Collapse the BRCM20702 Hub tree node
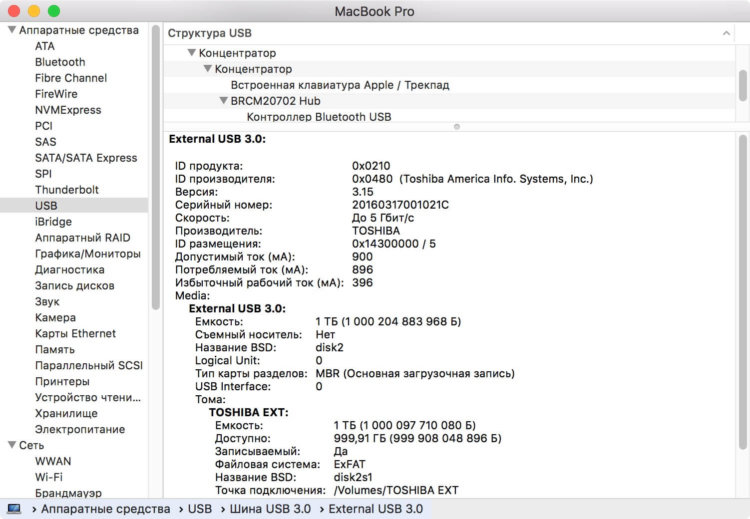The image size is (750, 519). point(224,101)
